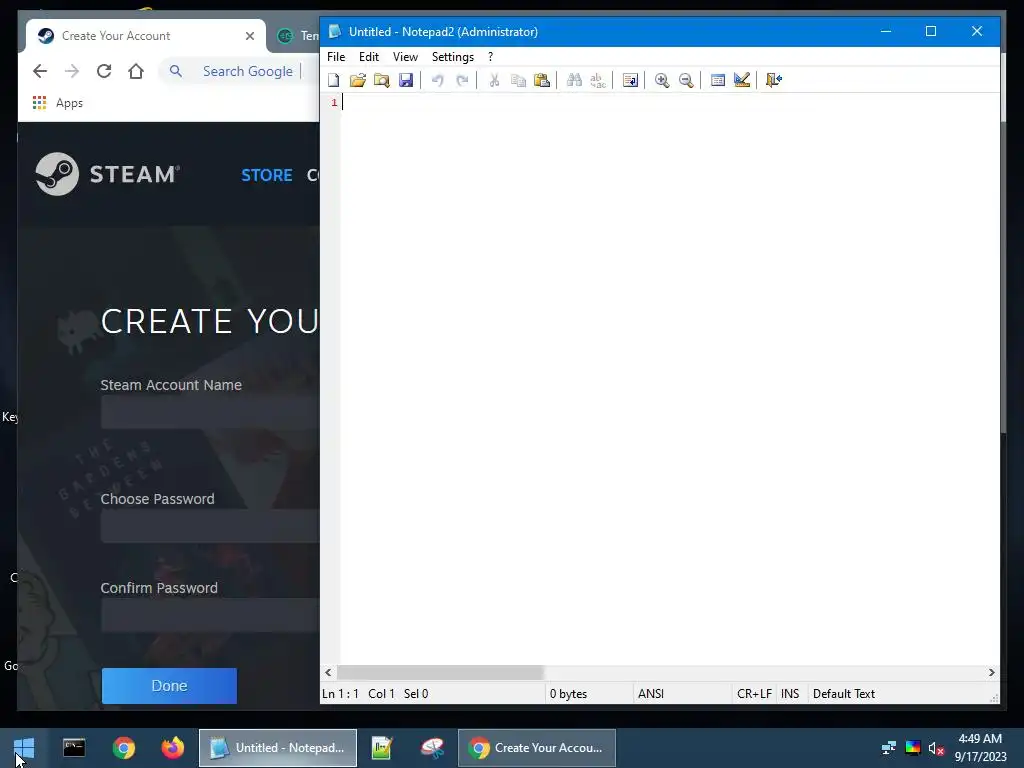Launch Firefox from the taskbar
This screenshot has height=768, width=1024.
point(173,748)
